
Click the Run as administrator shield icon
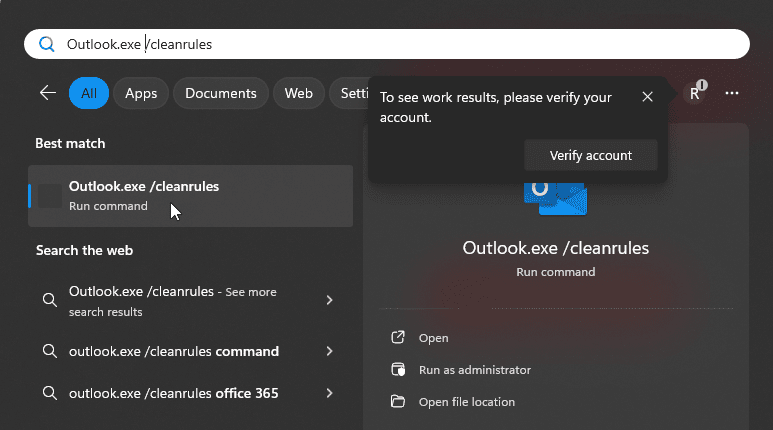(398, 369)
